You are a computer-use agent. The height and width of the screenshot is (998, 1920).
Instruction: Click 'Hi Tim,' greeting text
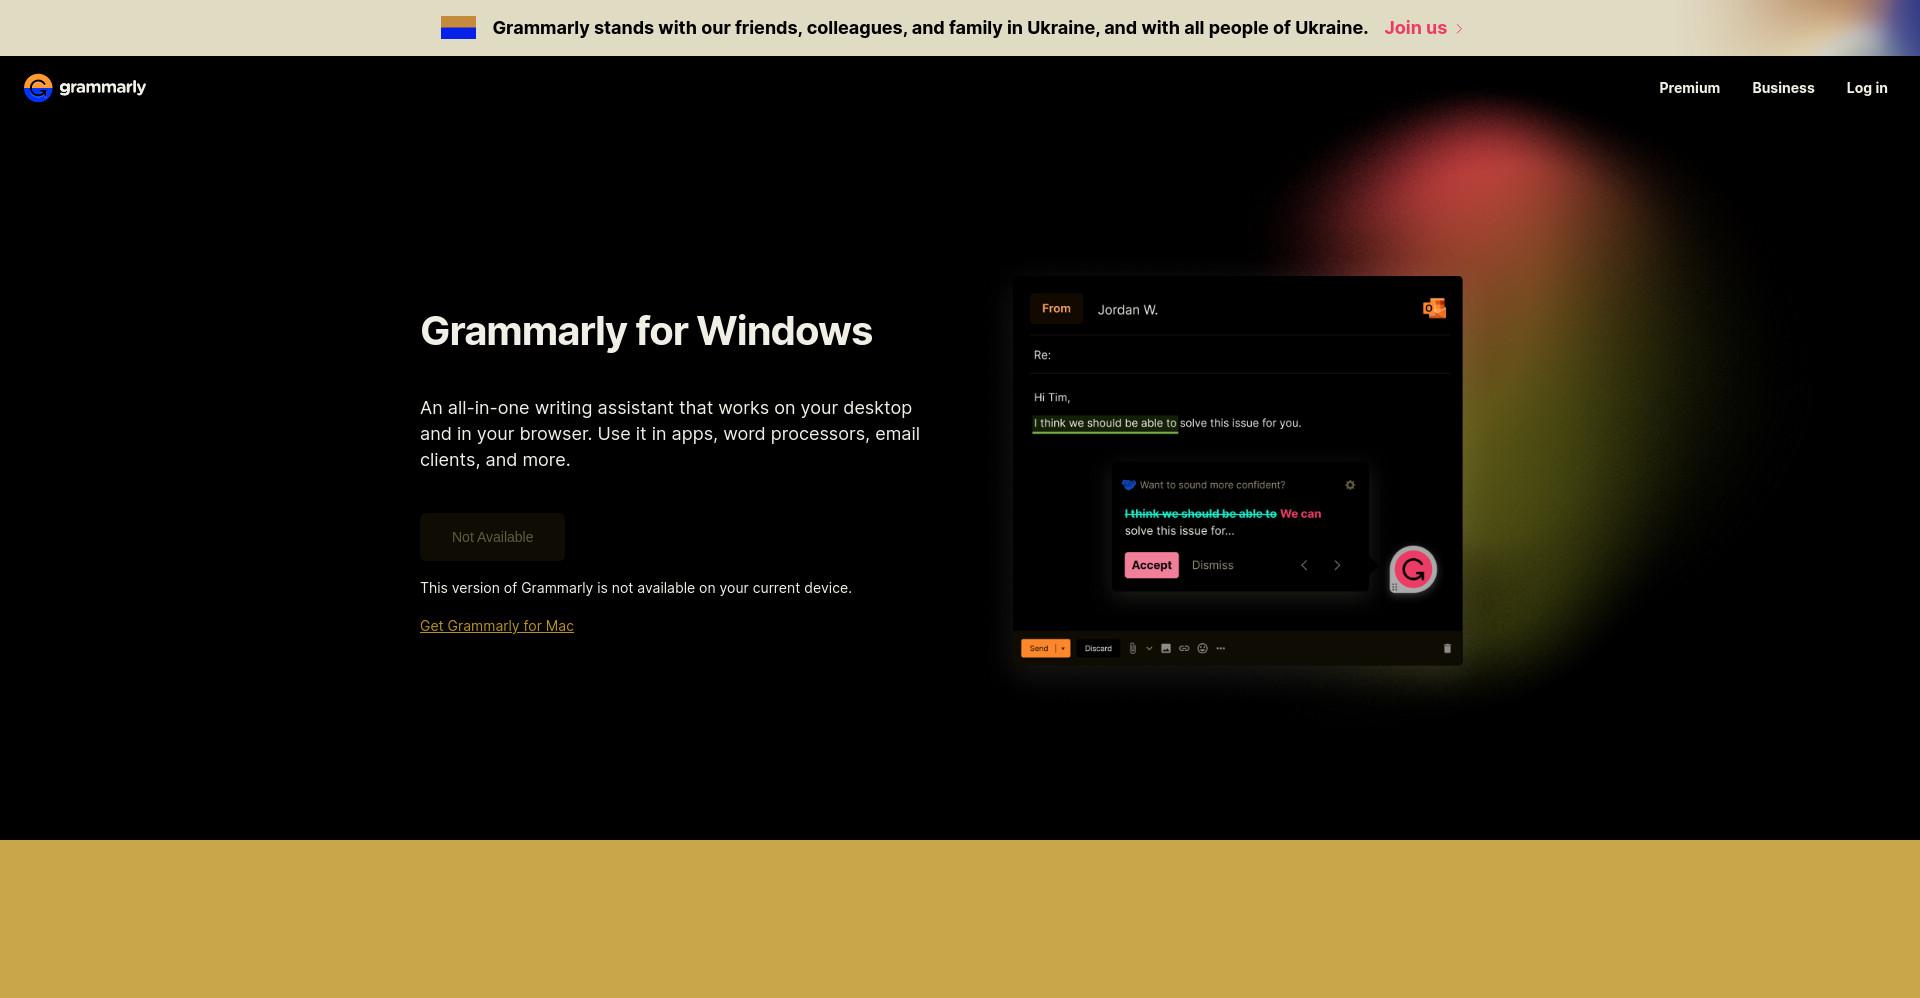(x=1052, y=398)
